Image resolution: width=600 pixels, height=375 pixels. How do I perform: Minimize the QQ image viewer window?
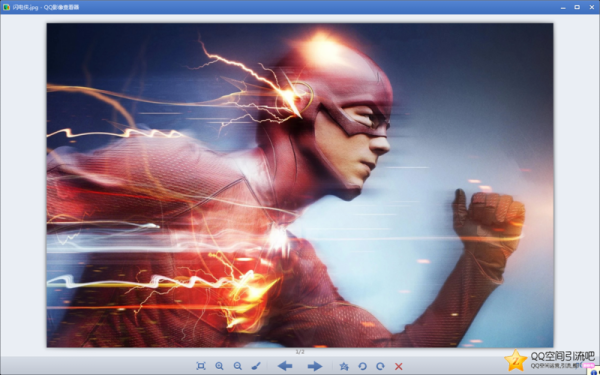tap(563, 7)
